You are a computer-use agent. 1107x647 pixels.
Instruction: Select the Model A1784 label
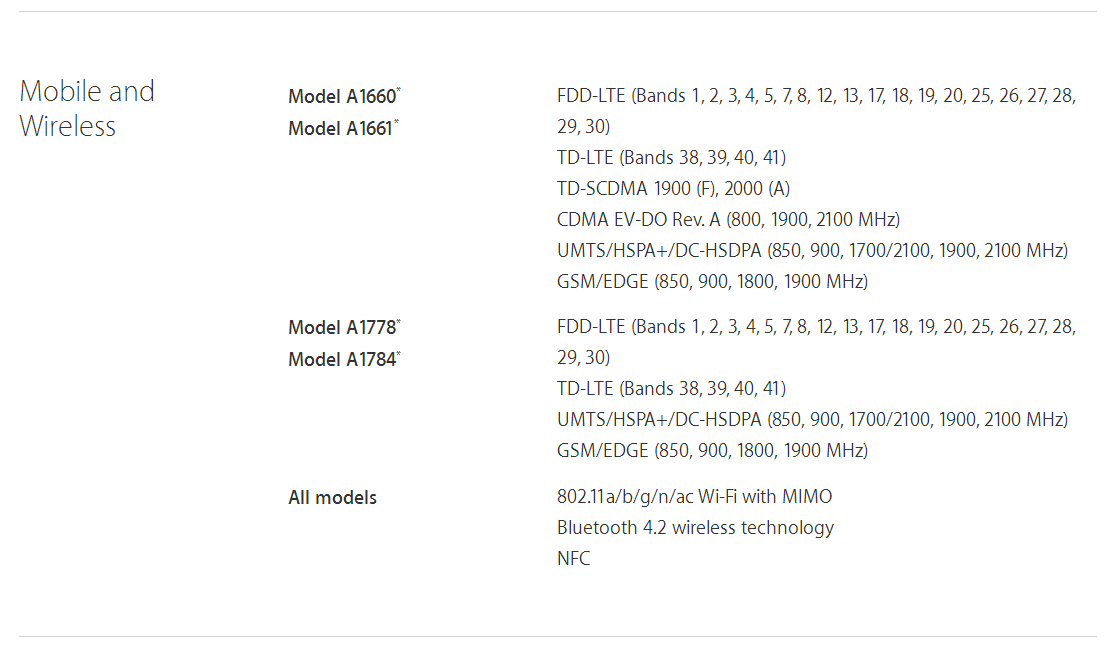tap(342, 360)
